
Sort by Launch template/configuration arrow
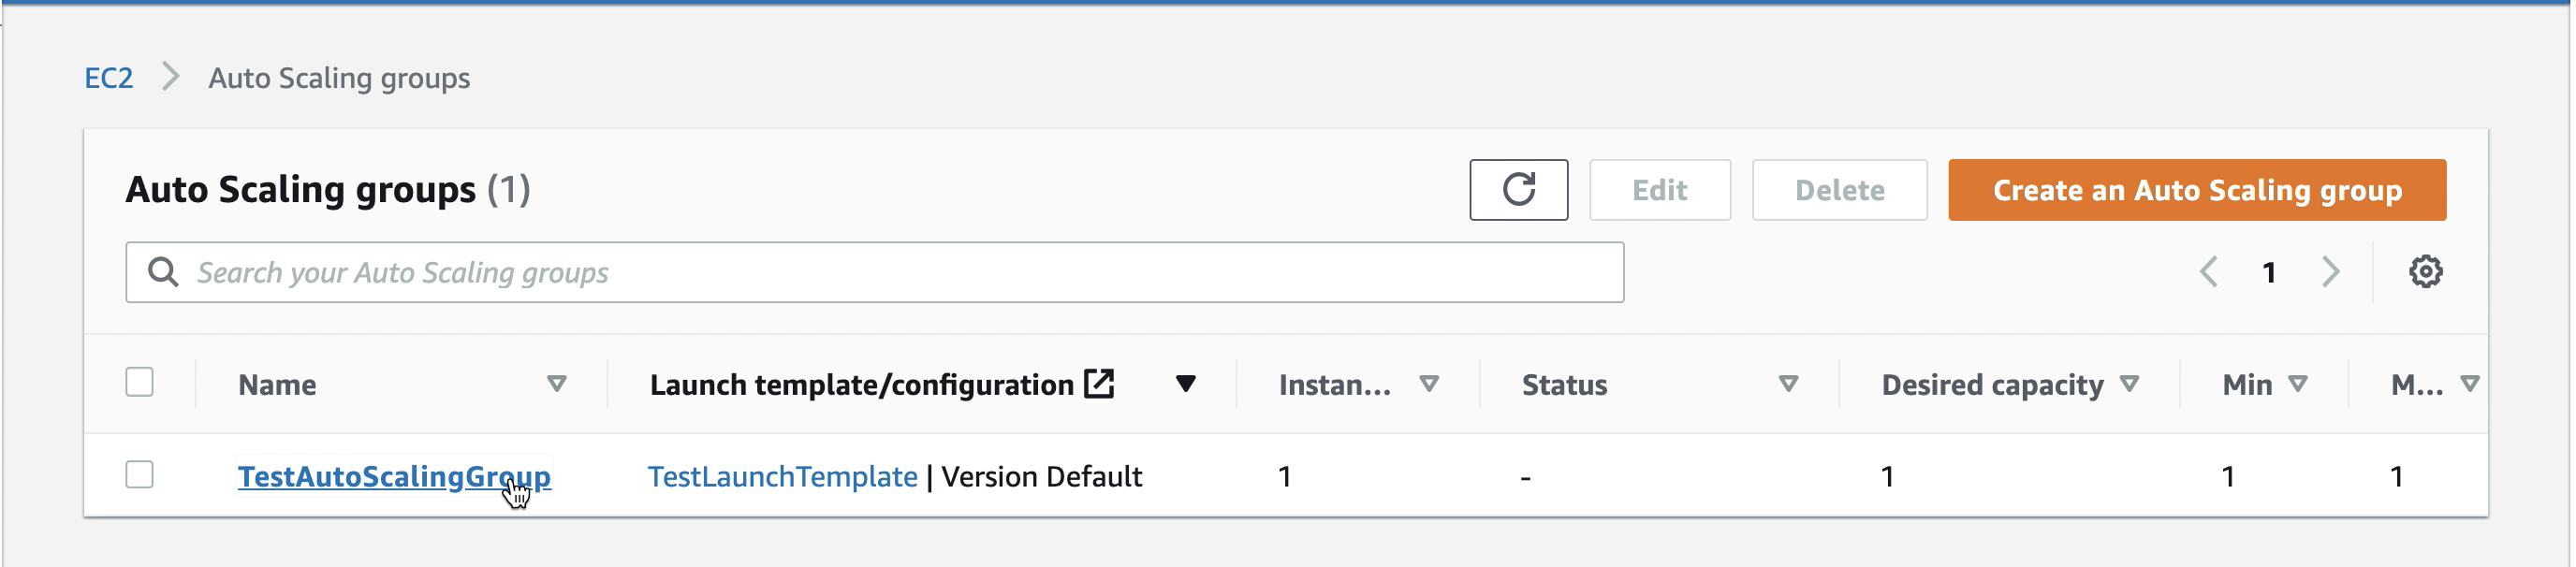pyautogui.click(x=1186, y=384)
